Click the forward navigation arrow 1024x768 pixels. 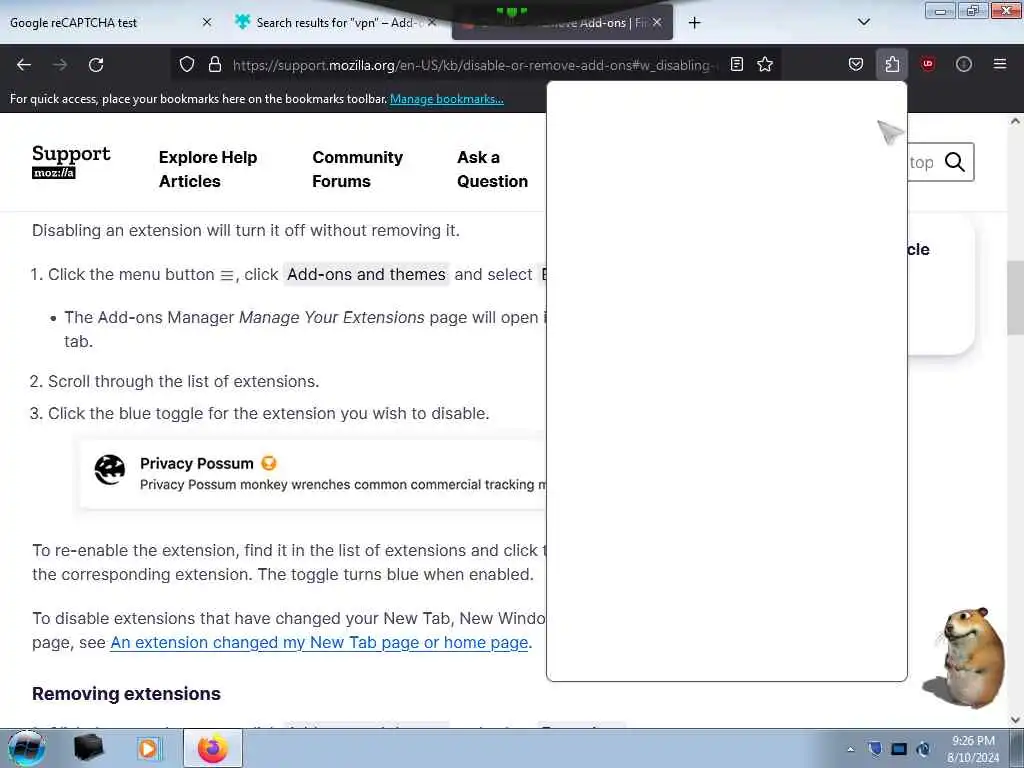[x=60, y=65]
